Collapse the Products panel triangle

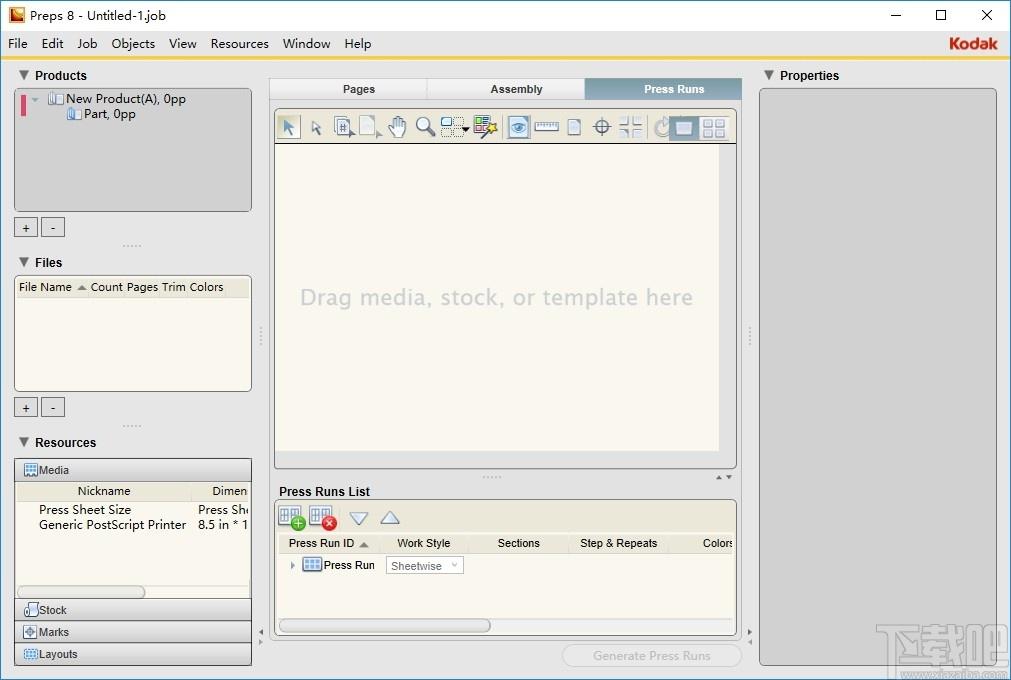pyautogui.click(x=24, y=75)
